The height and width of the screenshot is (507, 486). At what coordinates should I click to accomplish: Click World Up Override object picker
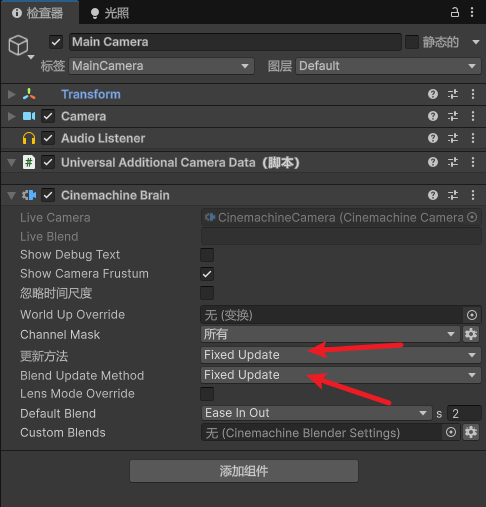472,315
